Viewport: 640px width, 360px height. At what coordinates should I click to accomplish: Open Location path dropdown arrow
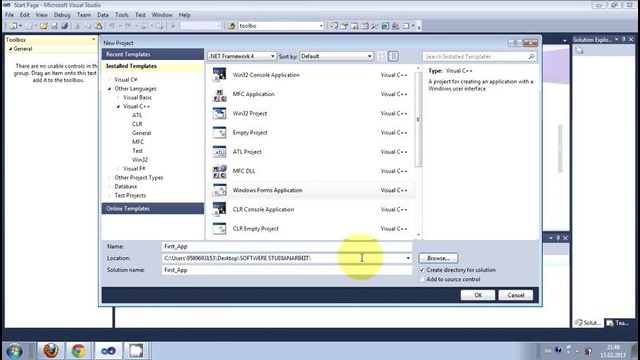coord(408,258)
